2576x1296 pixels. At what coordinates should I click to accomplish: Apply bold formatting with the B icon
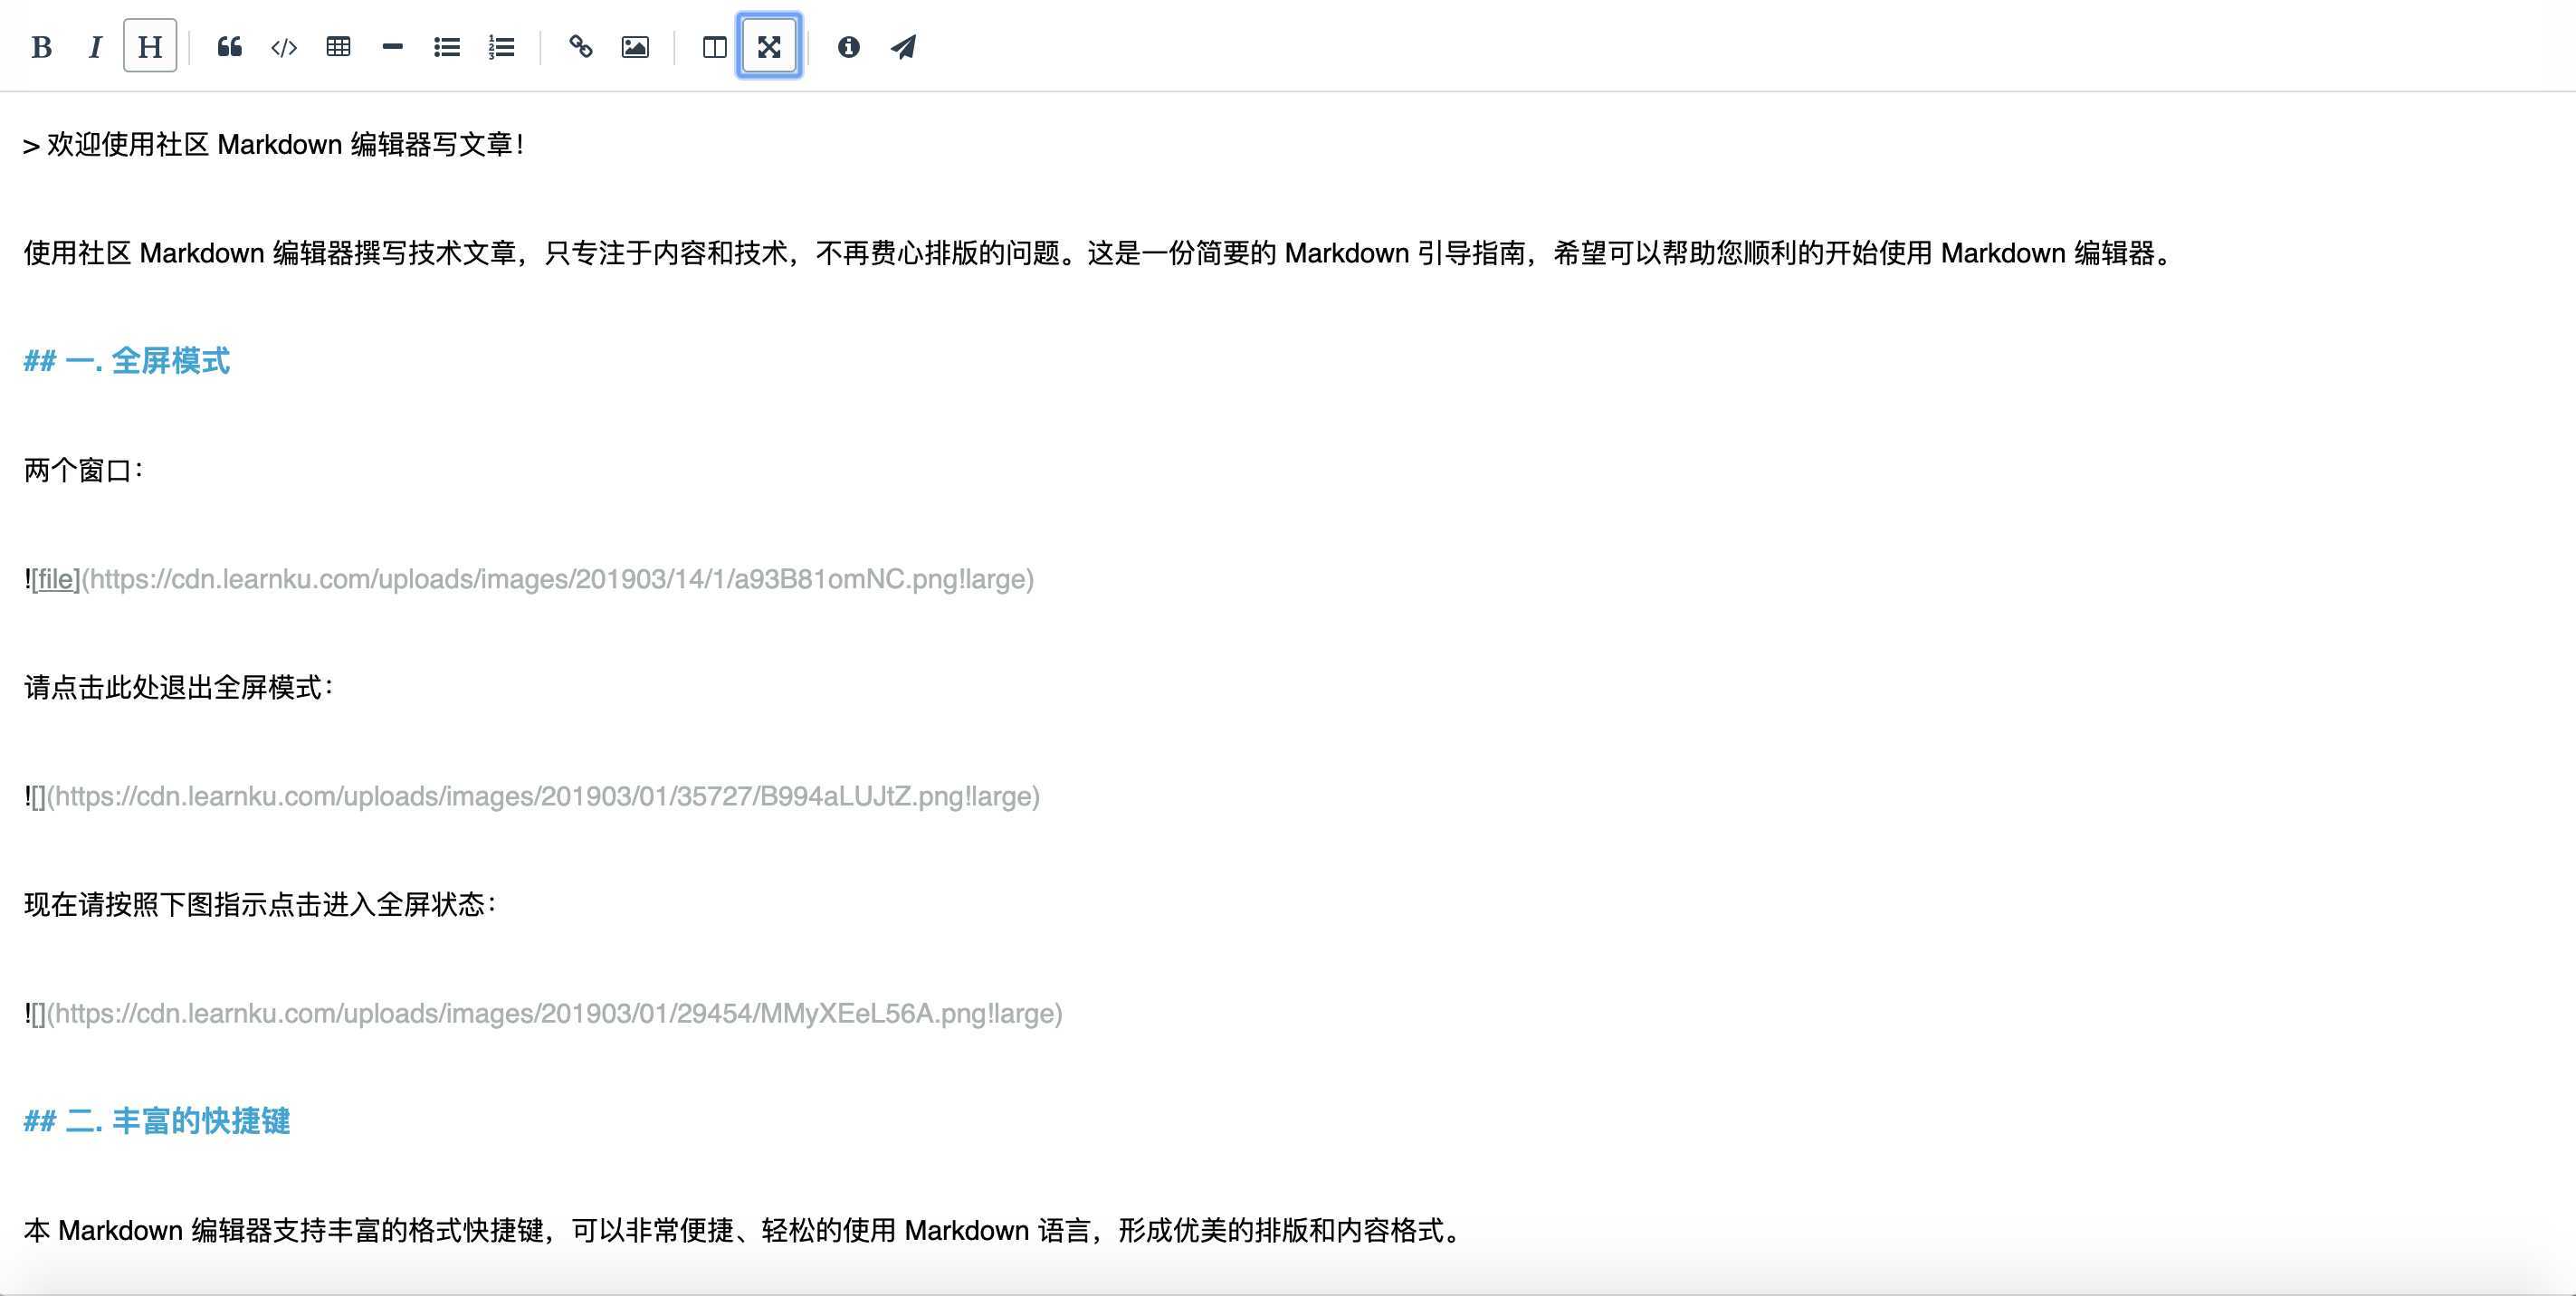click(41, 46)
